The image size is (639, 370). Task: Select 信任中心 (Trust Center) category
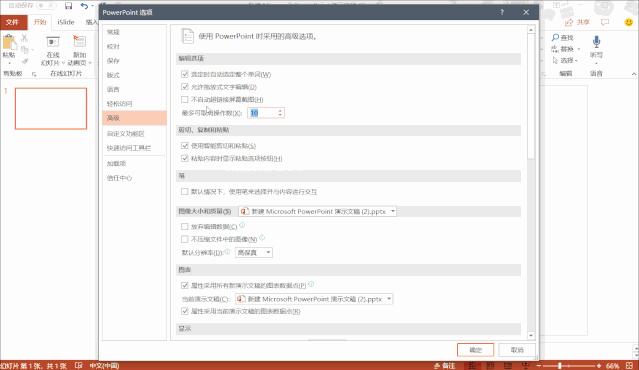tap(134, 178)
